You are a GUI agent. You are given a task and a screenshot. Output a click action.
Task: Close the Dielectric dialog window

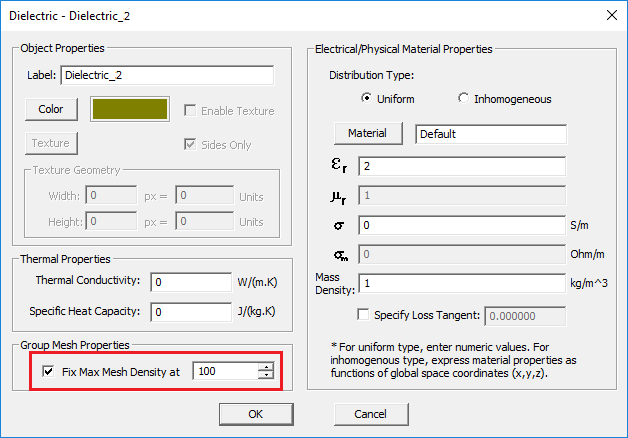pyautogui.click(x=610, y=12)
